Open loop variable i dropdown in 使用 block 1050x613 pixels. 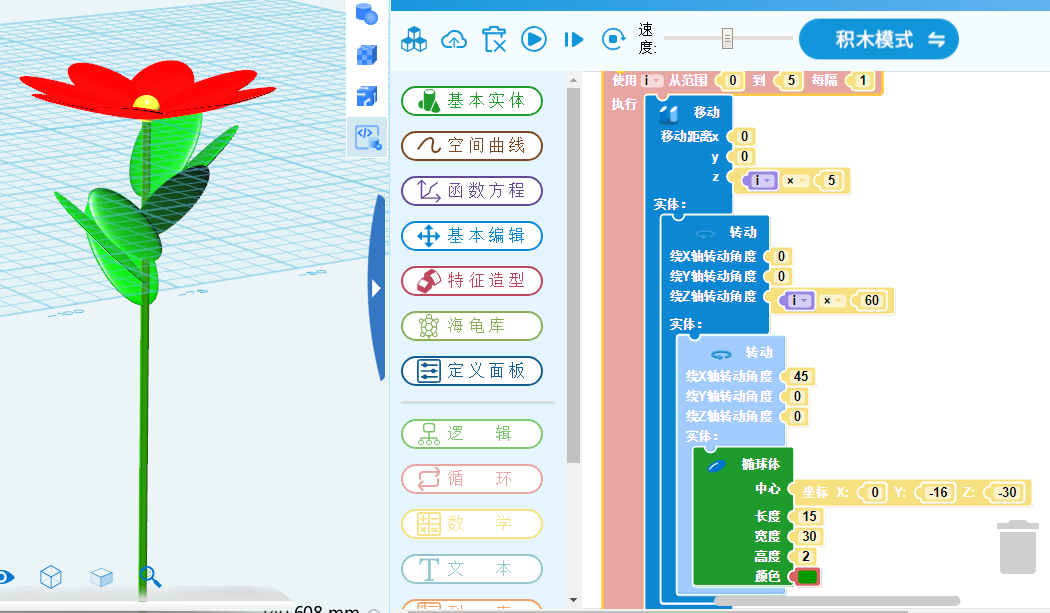tap(652, 80)
